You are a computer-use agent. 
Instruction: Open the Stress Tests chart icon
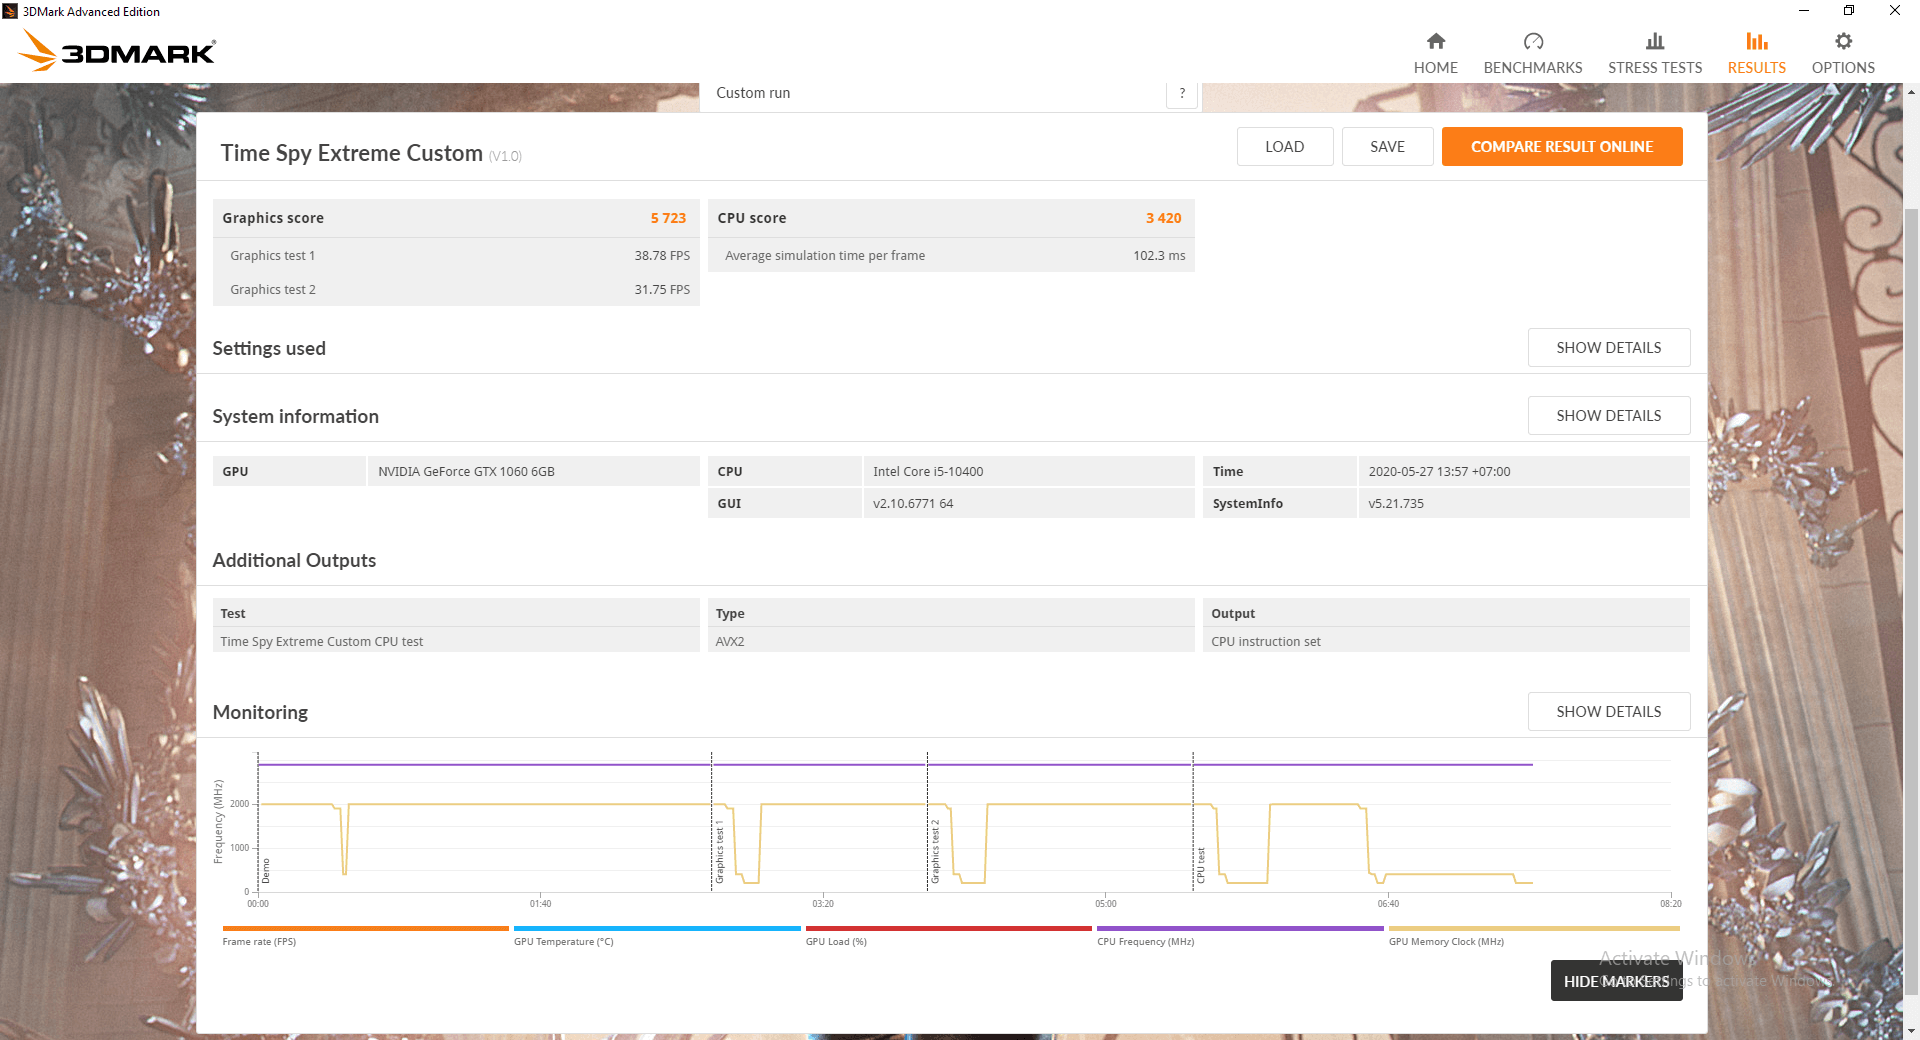(x=1655, y=41)
